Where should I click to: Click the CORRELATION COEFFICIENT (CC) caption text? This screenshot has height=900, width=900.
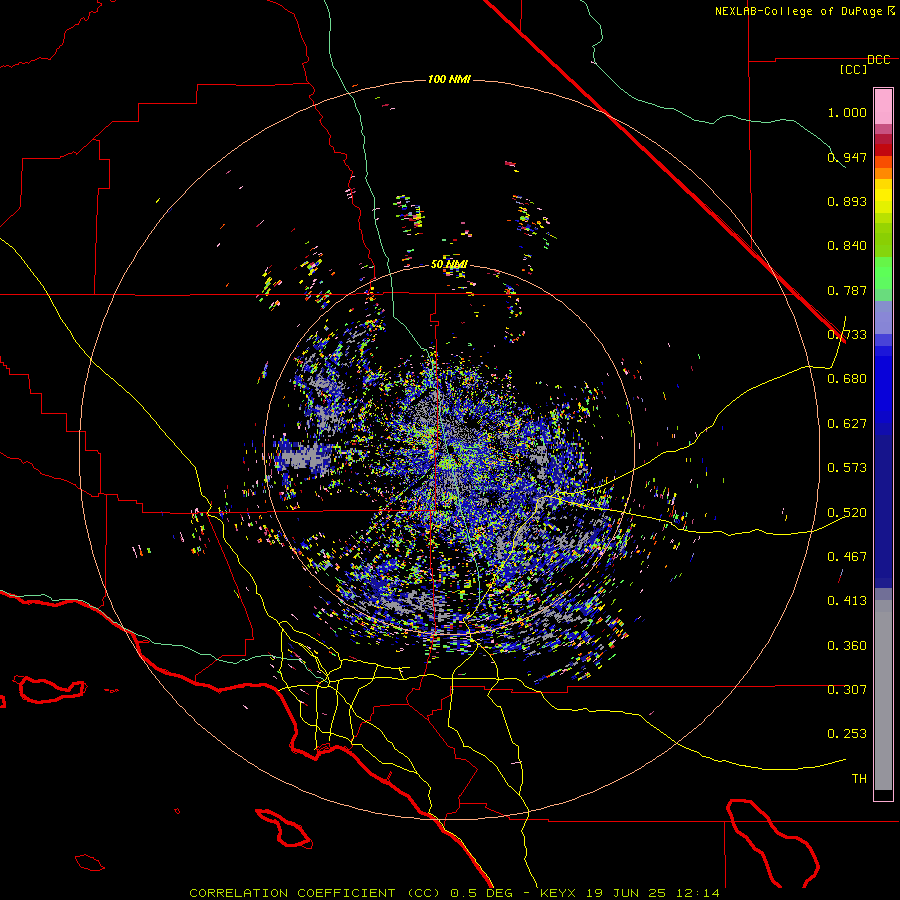(x=314, y=893)
